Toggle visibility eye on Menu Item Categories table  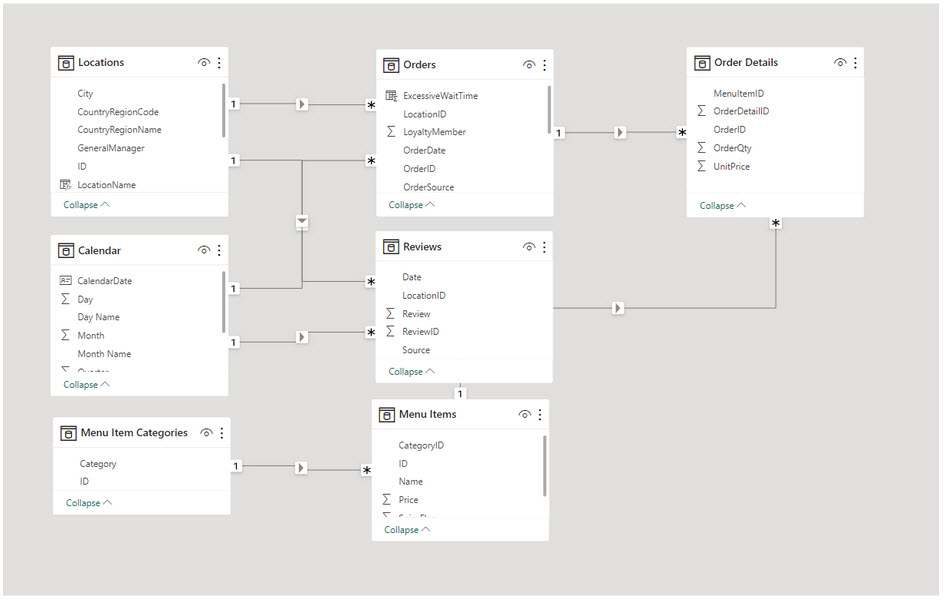[x=206, y=433]
